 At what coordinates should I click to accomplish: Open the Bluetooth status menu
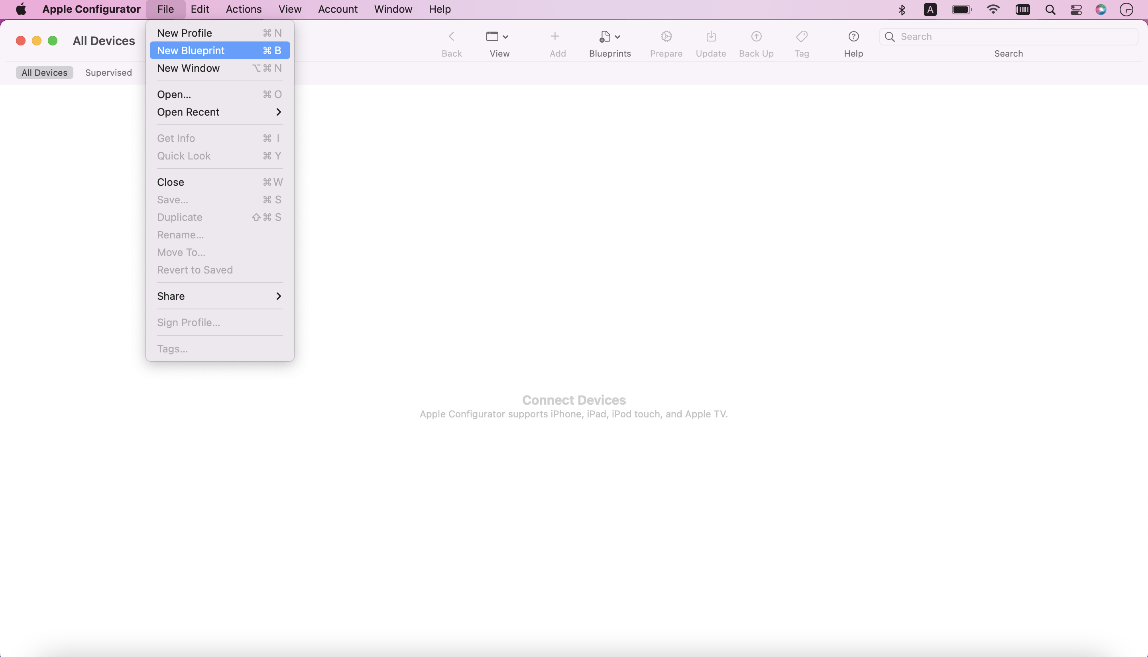(901, 9)
